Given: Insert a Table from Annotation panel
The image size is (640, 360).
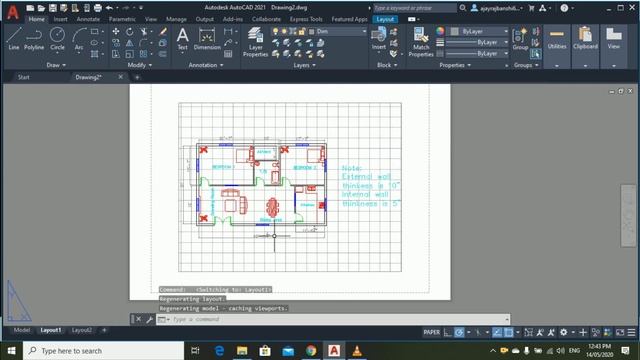Looking at the screenshot, I should [x=228, y=54].
